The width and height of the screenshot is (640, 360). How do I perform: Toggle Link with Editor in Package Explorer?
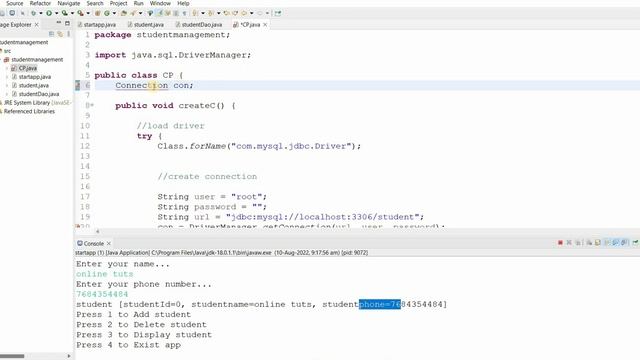coord(60,34)
